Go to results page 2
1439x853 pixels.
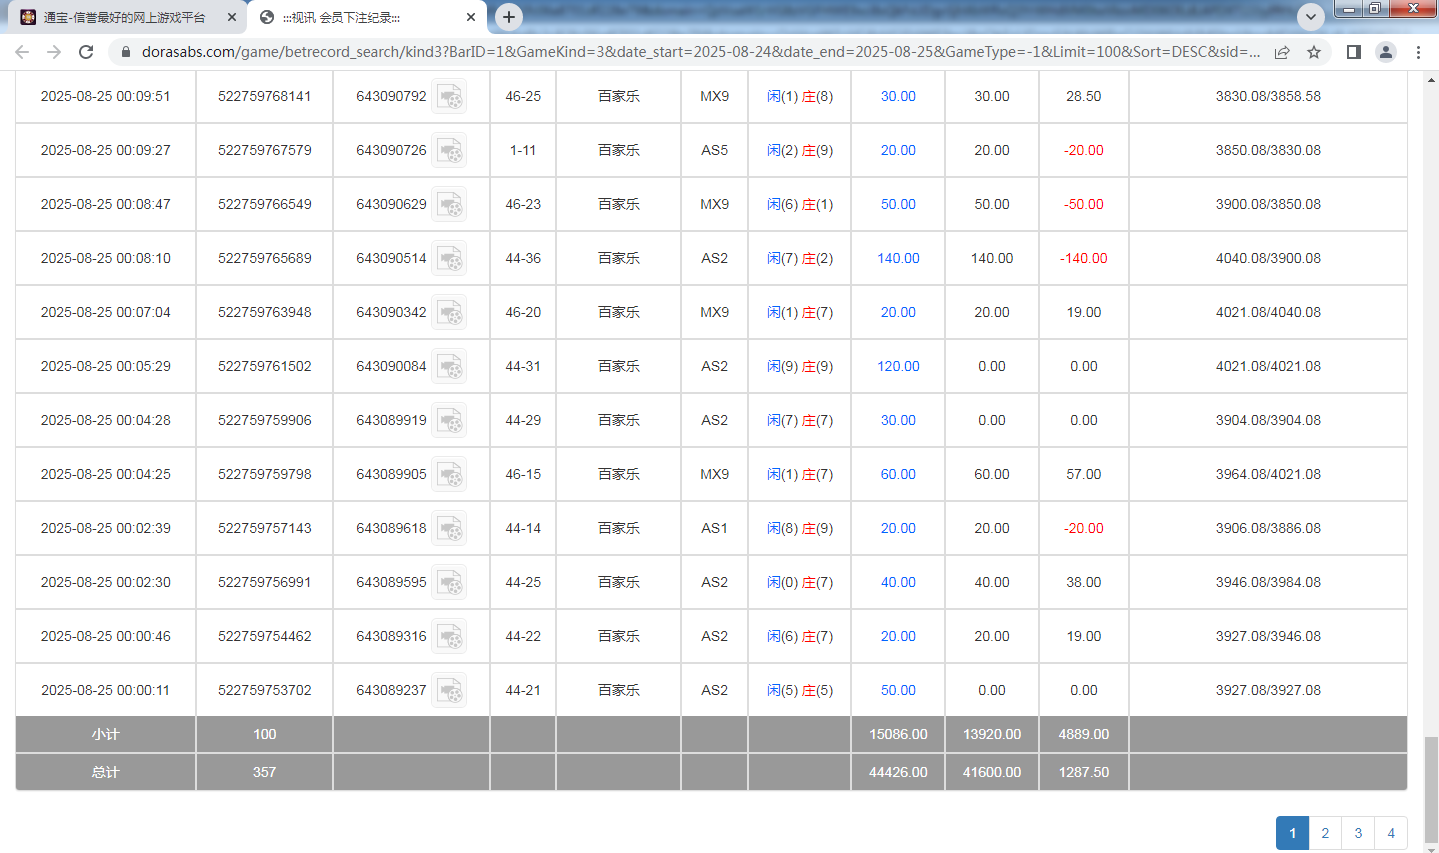click(x=1324, y=832)
